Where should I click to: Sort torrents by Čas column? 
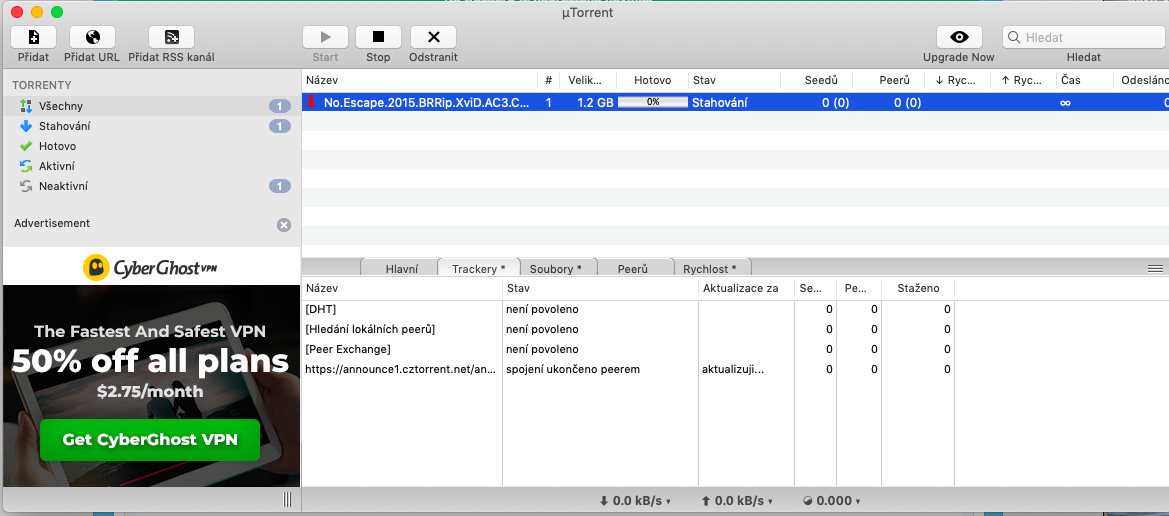[1085, 80]
